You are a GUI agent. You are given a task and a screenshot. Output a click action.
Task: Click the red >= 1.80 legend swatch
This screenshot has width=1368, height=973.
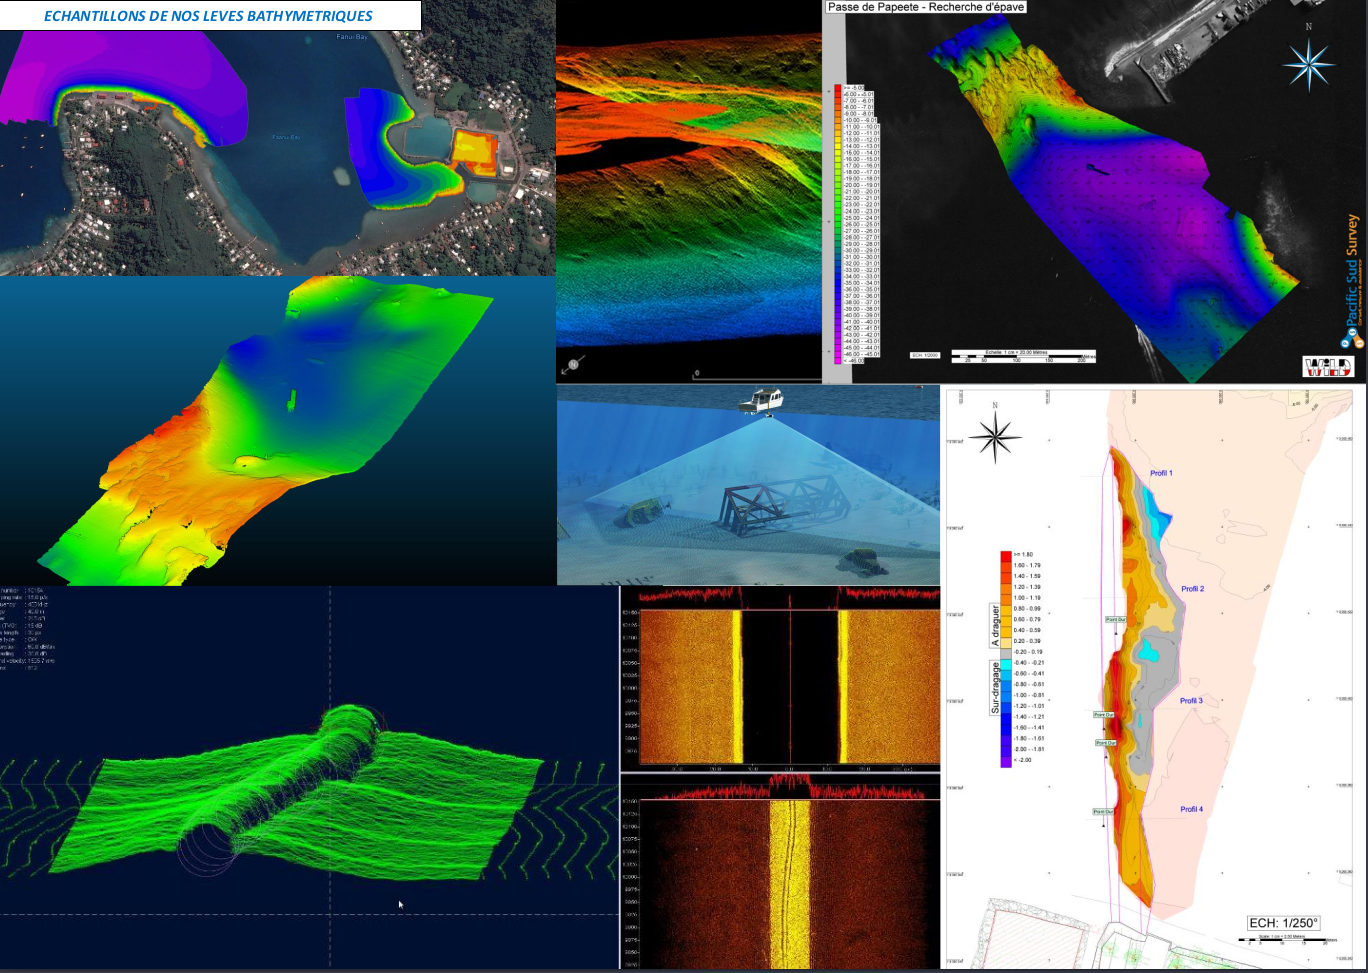1006,554
